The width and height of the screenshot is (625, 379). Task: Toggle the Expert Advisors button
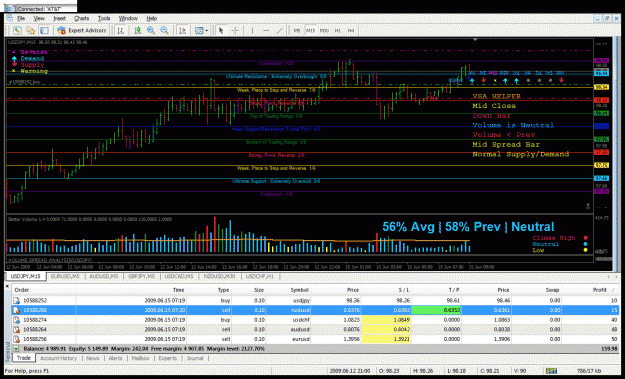tap(82, 30)
